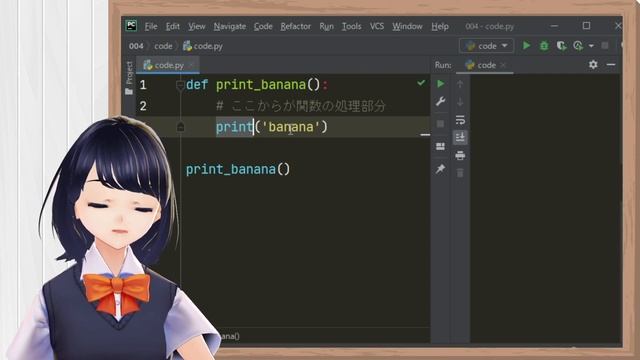Open the Project tool window strip
This screenshot has width=640, height=360.
coord(129,78)
